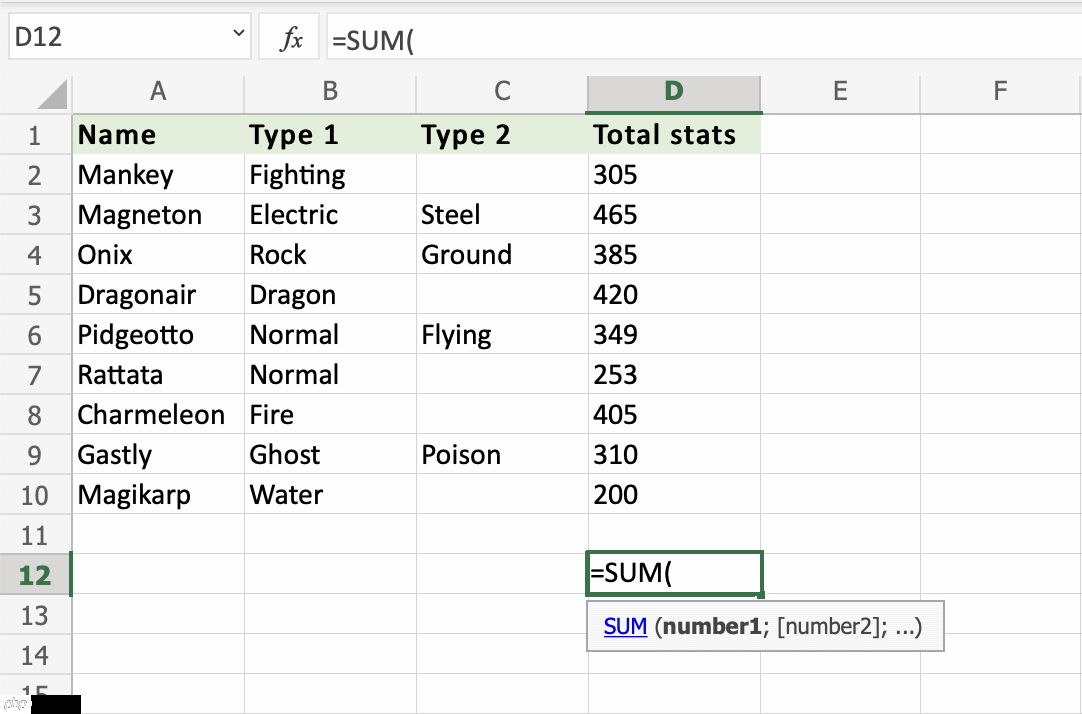
Task: Click the Type 1 header cell
Action: click(x=330, y=135)
